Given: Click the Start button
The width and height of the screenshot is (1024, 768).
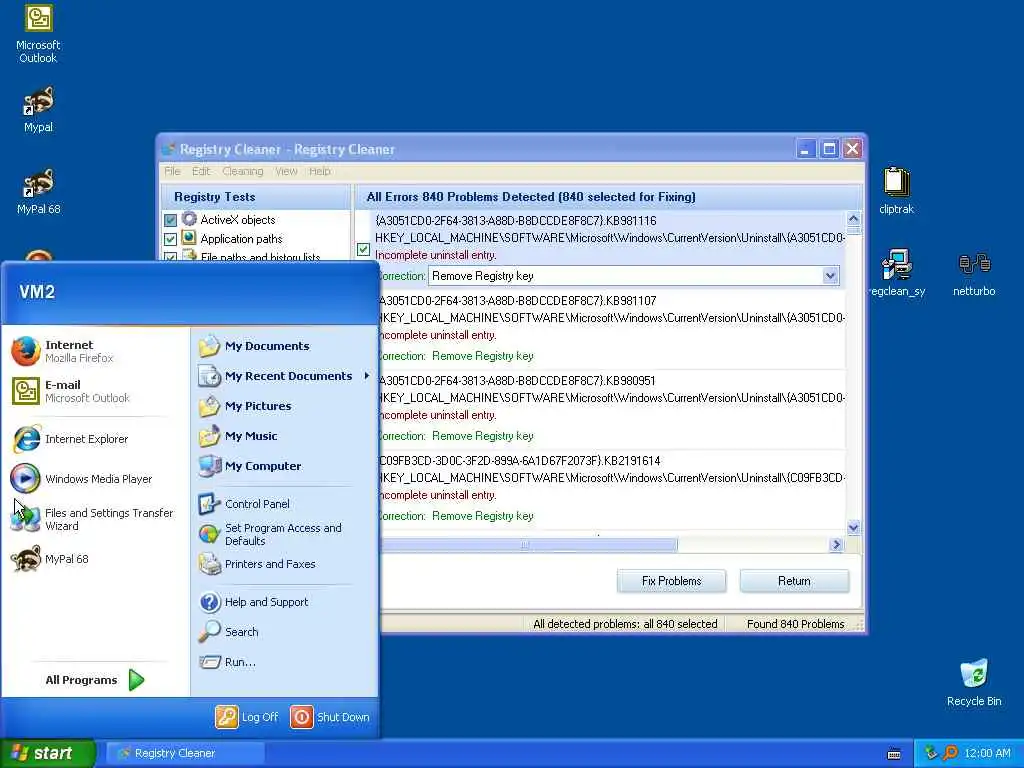Looking at the screenshot, I should point(48,753).
